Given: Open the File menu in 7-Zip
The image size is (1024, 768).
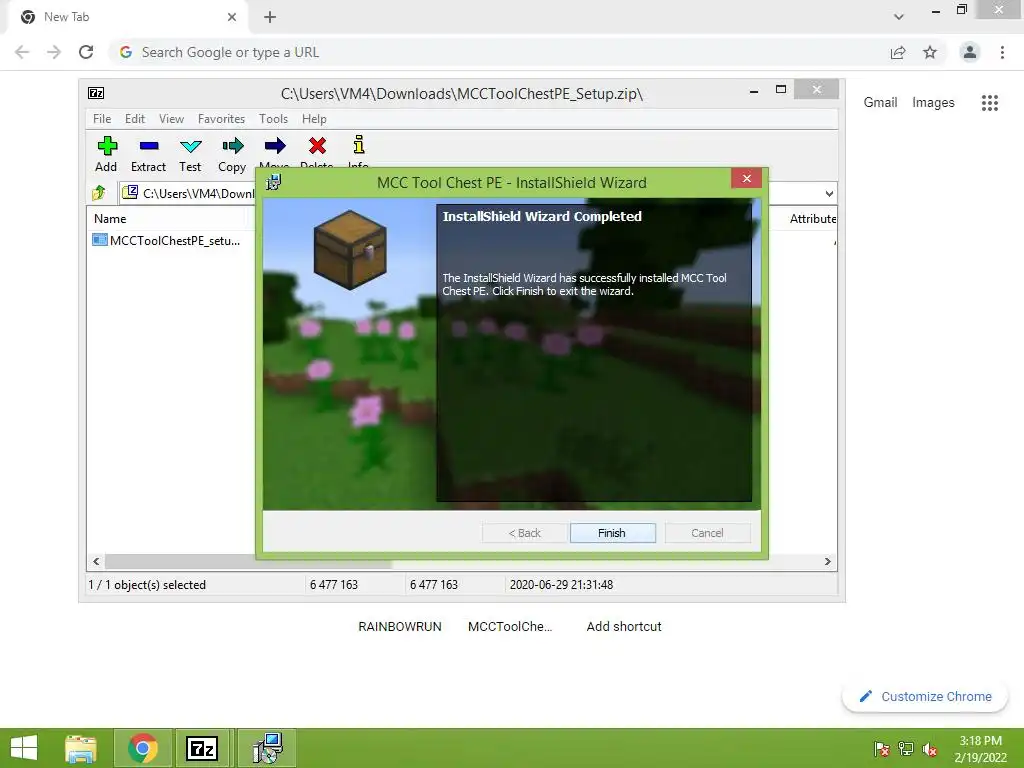Looking at the screenshot, I should (102, 119).
